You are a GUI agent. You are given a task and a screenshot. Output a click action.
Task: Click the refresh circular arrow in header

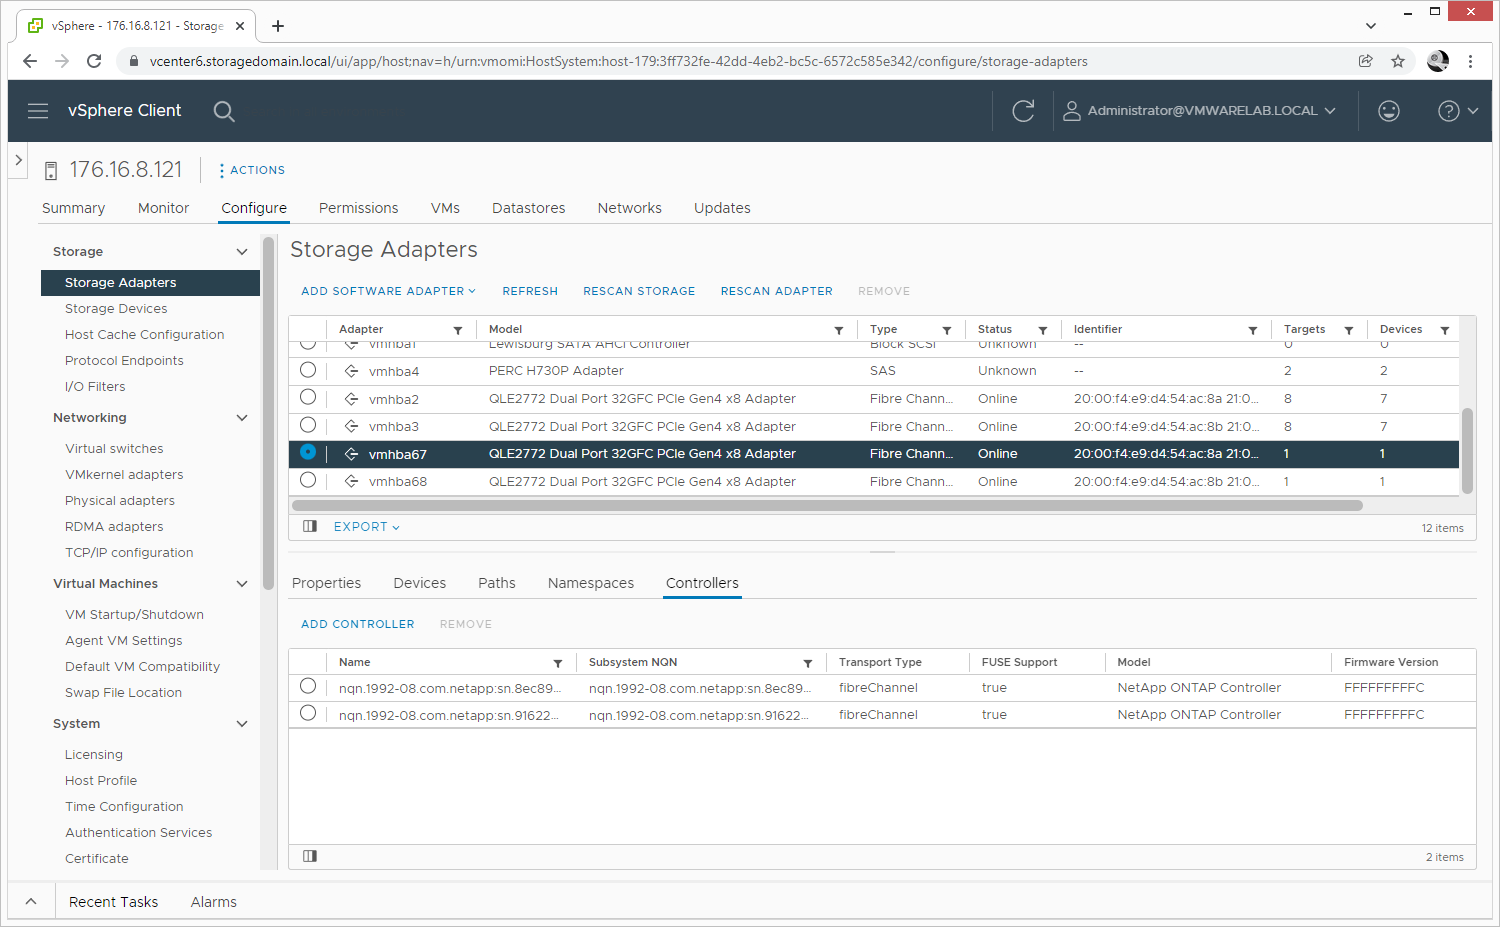(1023, 111)
